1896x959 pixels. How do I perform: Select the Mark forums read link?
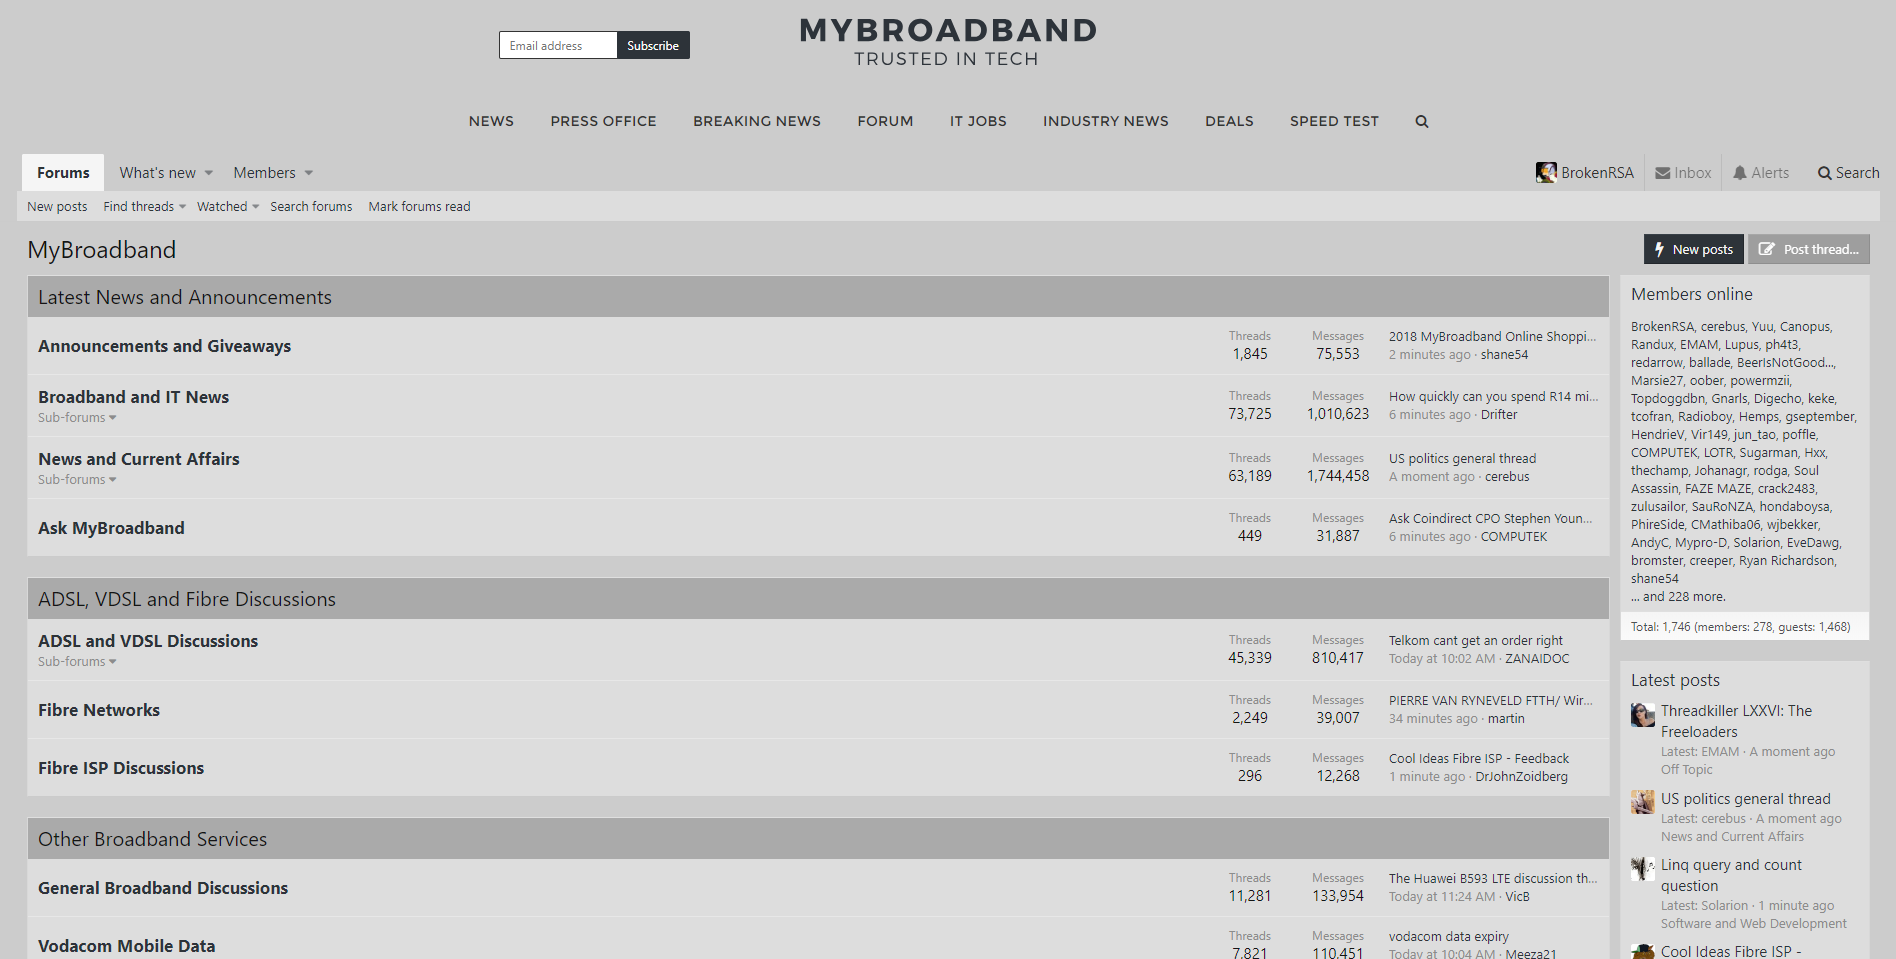click(419, 206)
